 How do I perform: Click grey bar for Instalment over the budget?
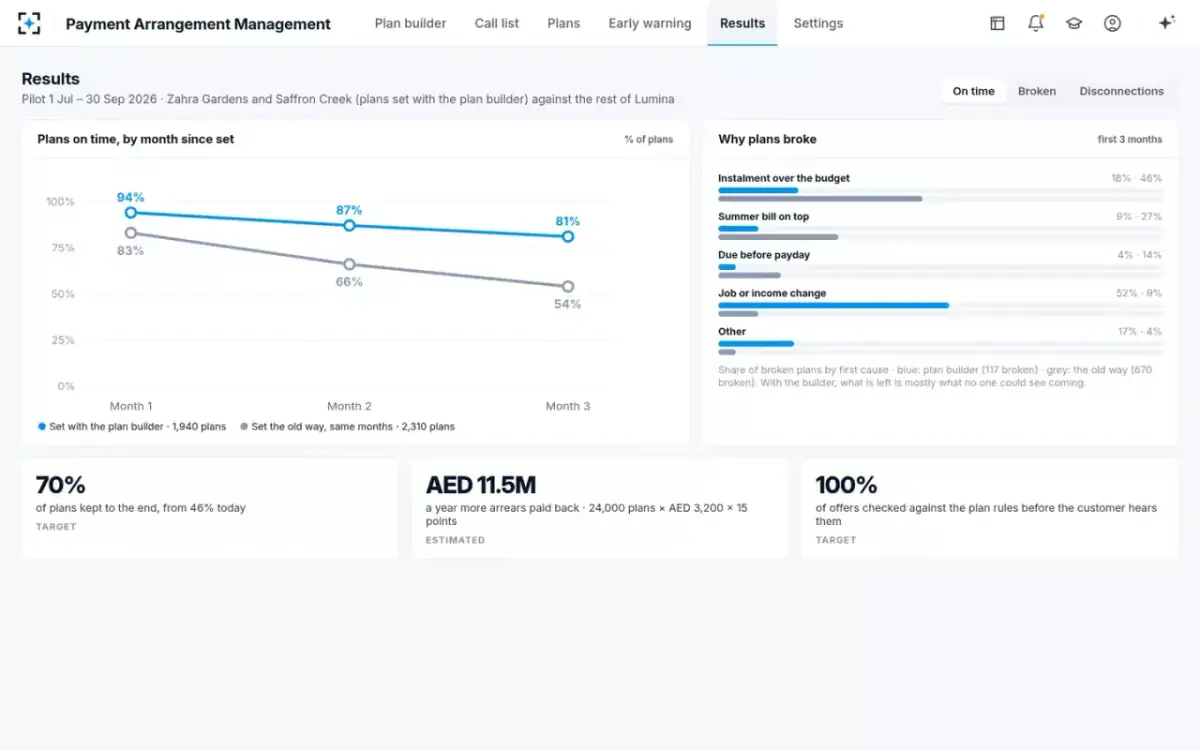pos(820,199)
